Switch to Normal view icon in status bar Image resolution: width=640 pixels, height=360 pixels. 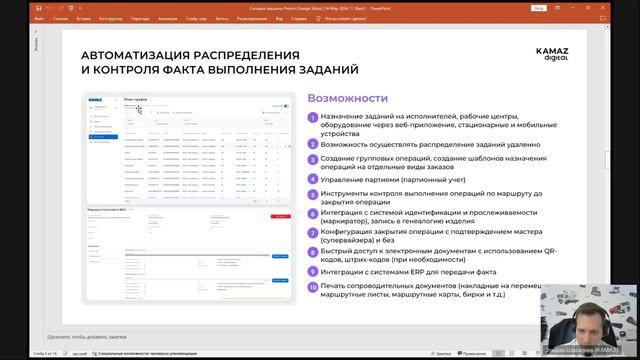point(498,353)
